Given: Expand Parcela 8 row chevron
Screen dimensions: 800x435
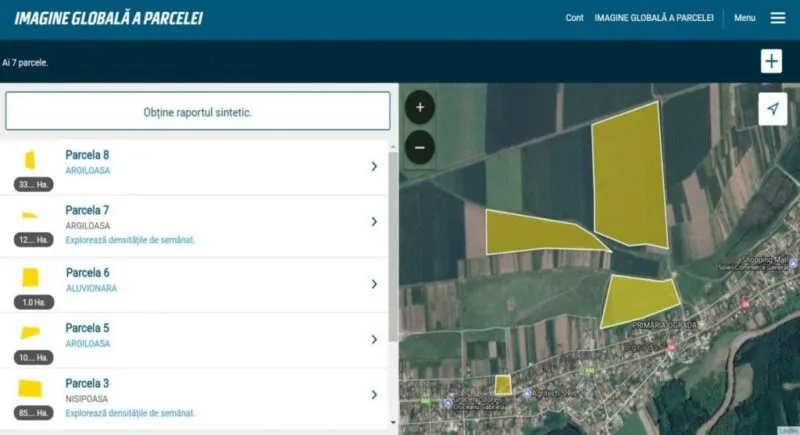Looking at the screenshot, I should [374, 166].
